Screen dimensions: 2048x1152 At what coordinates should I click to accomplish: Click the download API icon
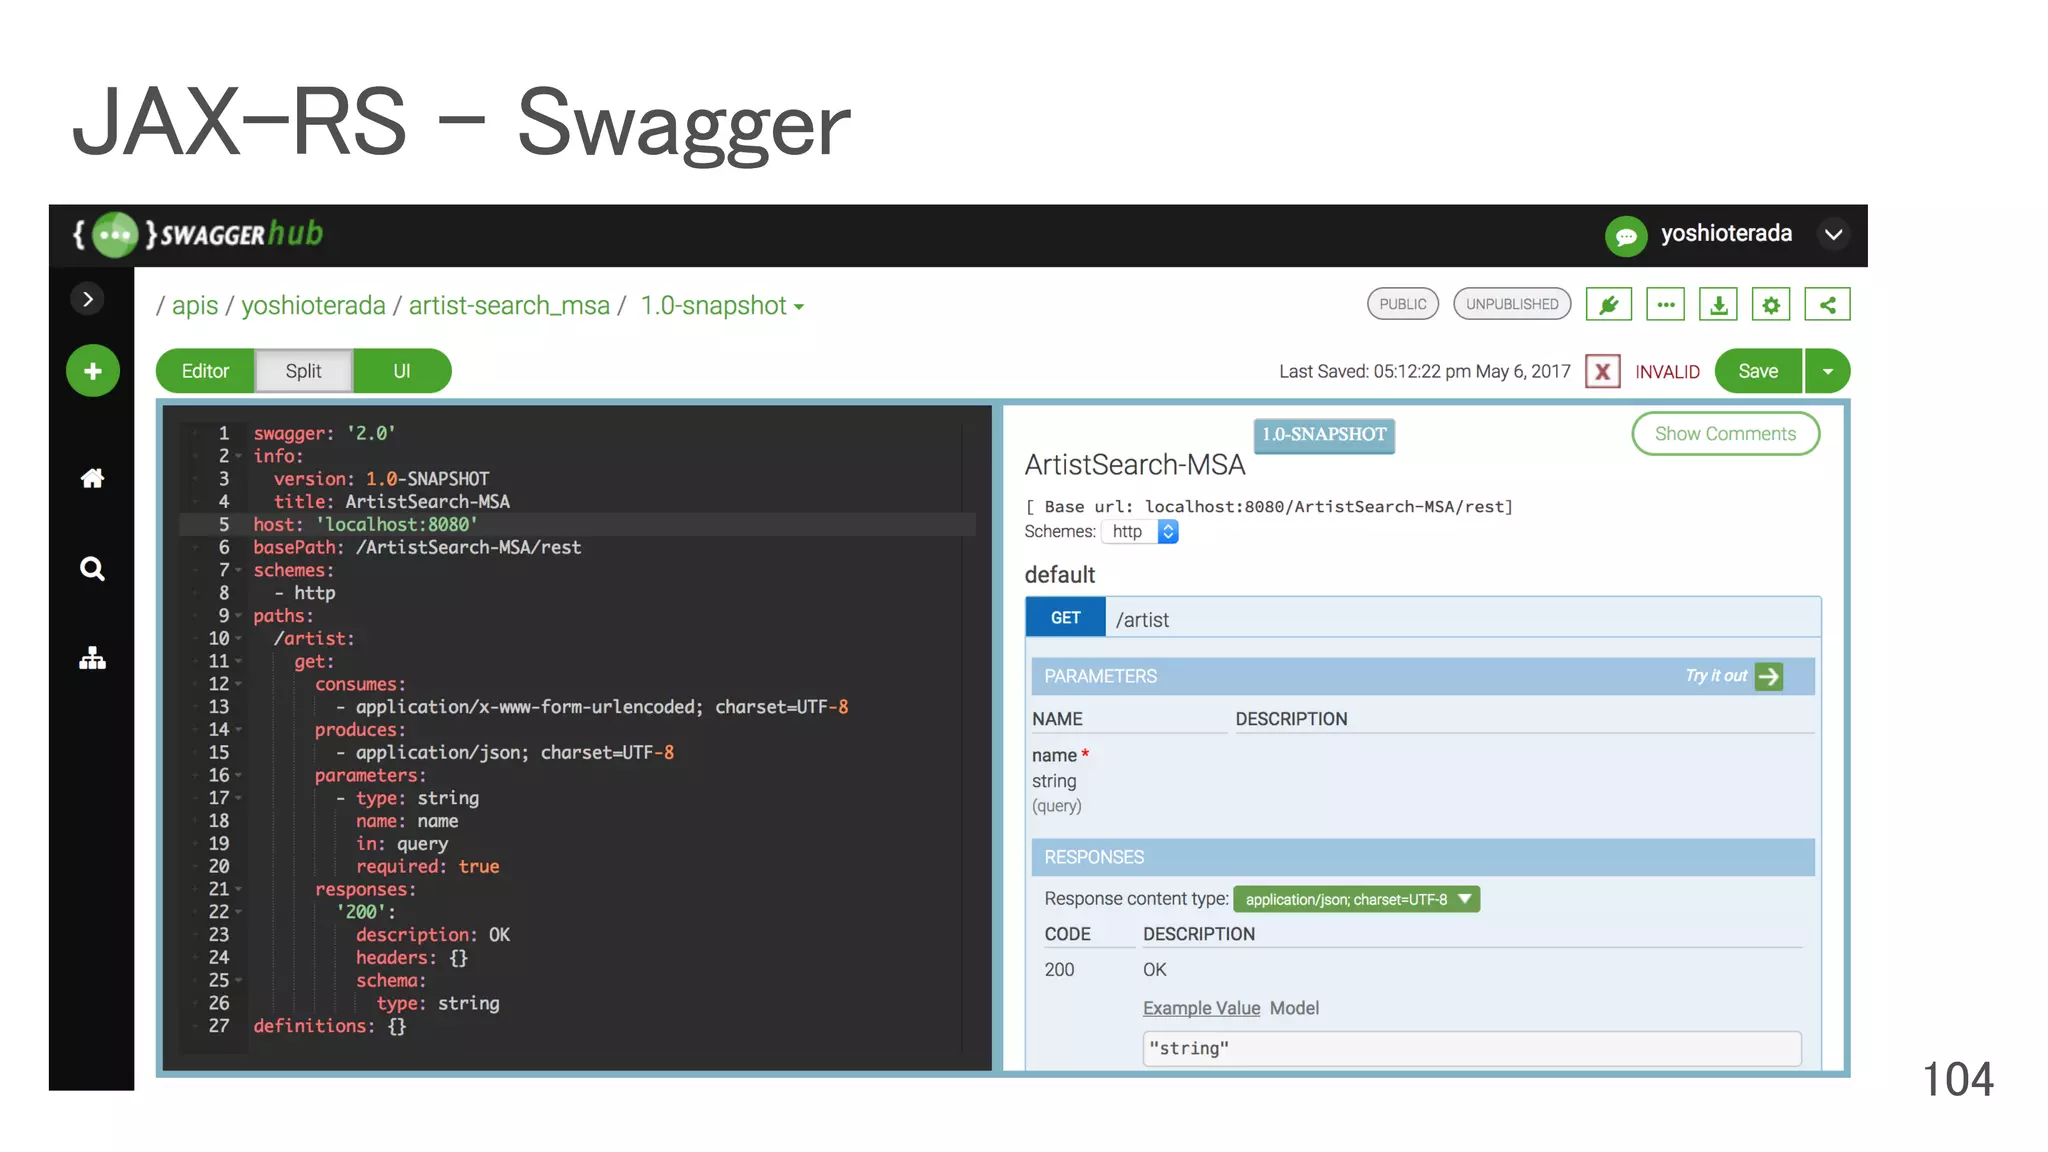tap(1718, 305)
